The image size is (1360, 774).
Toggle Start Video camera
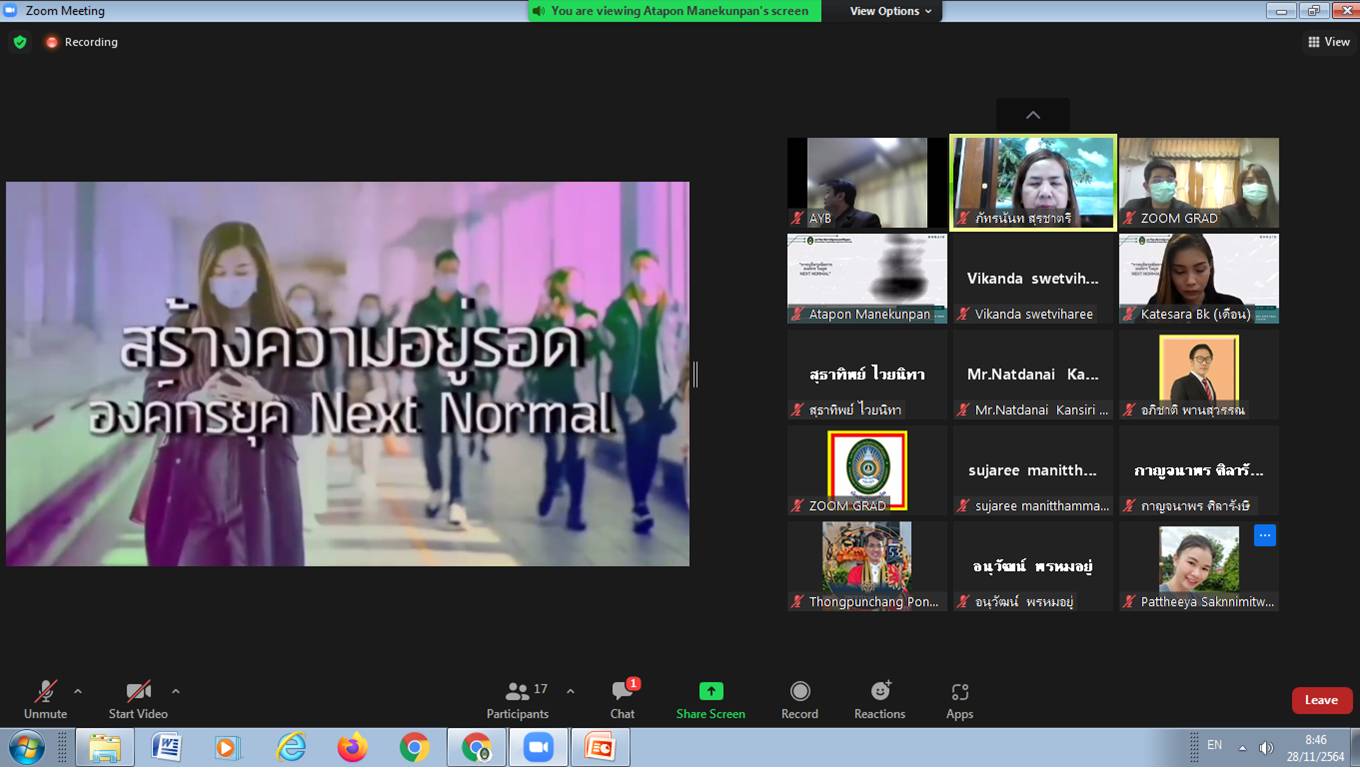(138, 691)
